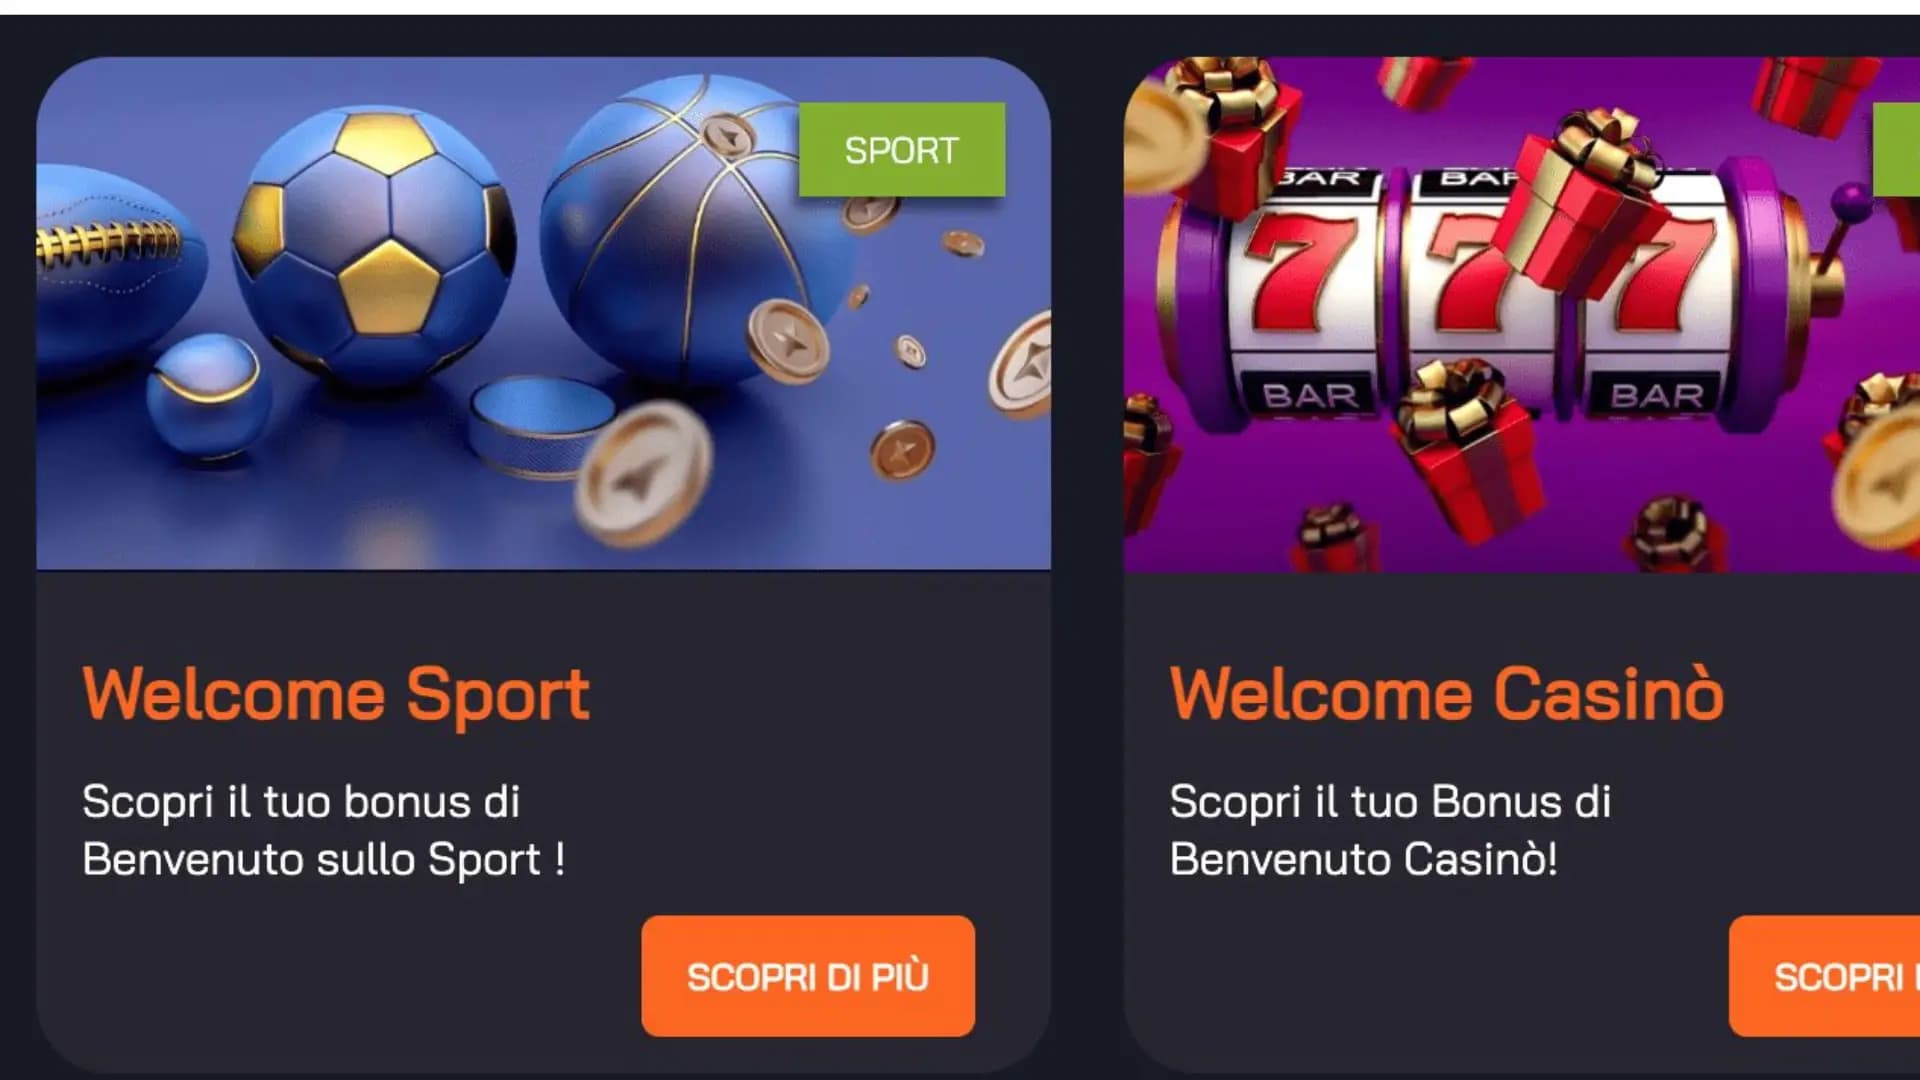The height and width of the screenshot is (1080, 1920).
Task: Click the partially visible SCOPRI button on Casinò card
Action: pyautogui.click(x=1824, y=976)
